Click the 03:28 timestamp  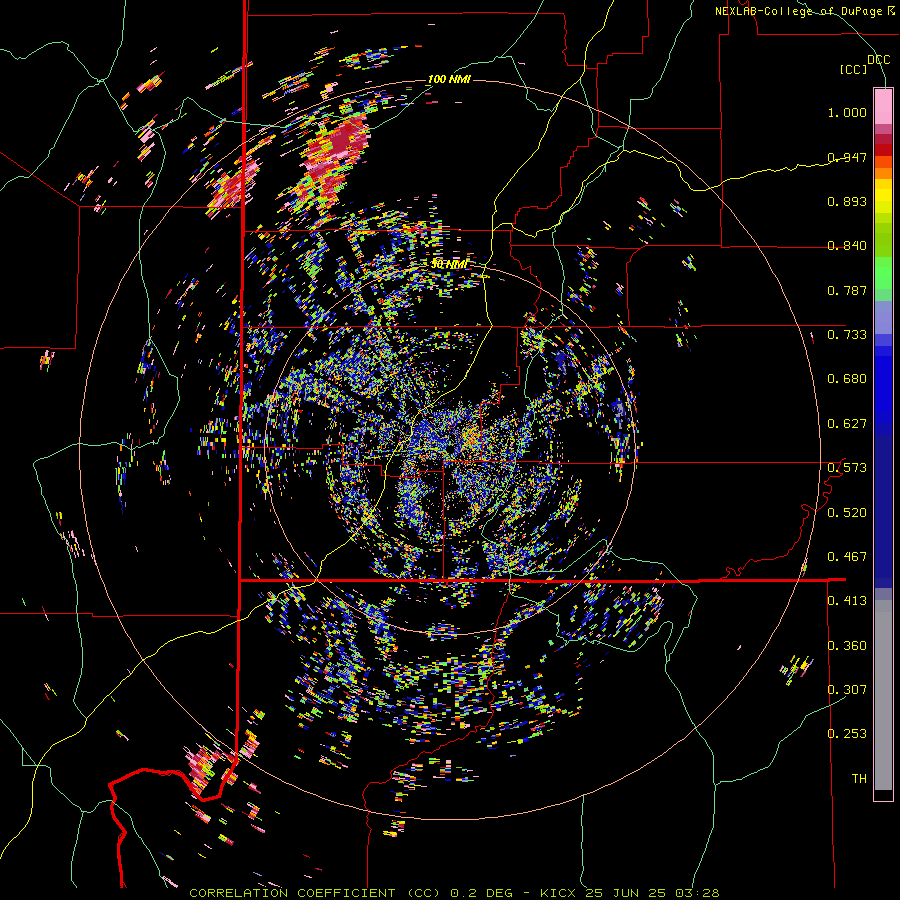[696, 893]
